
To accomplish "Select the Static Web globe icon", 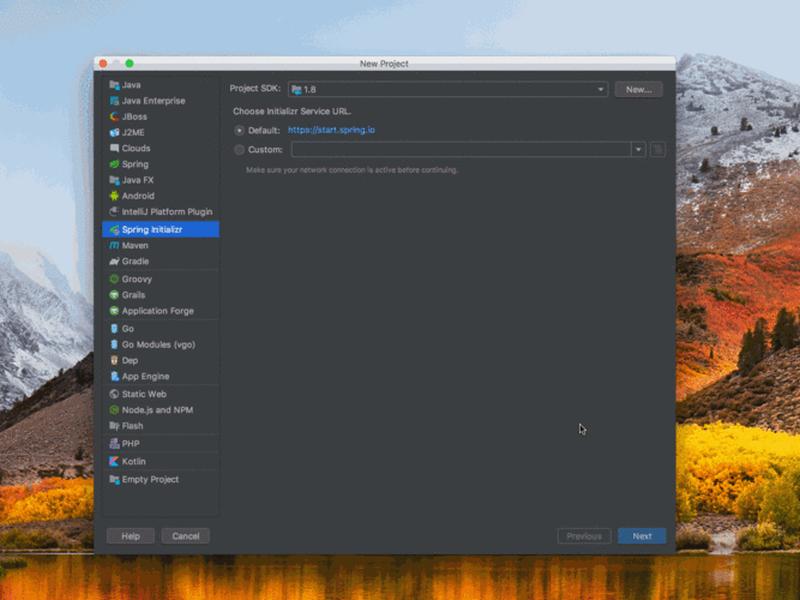I will pyautogui.click(x=114, y=394).
